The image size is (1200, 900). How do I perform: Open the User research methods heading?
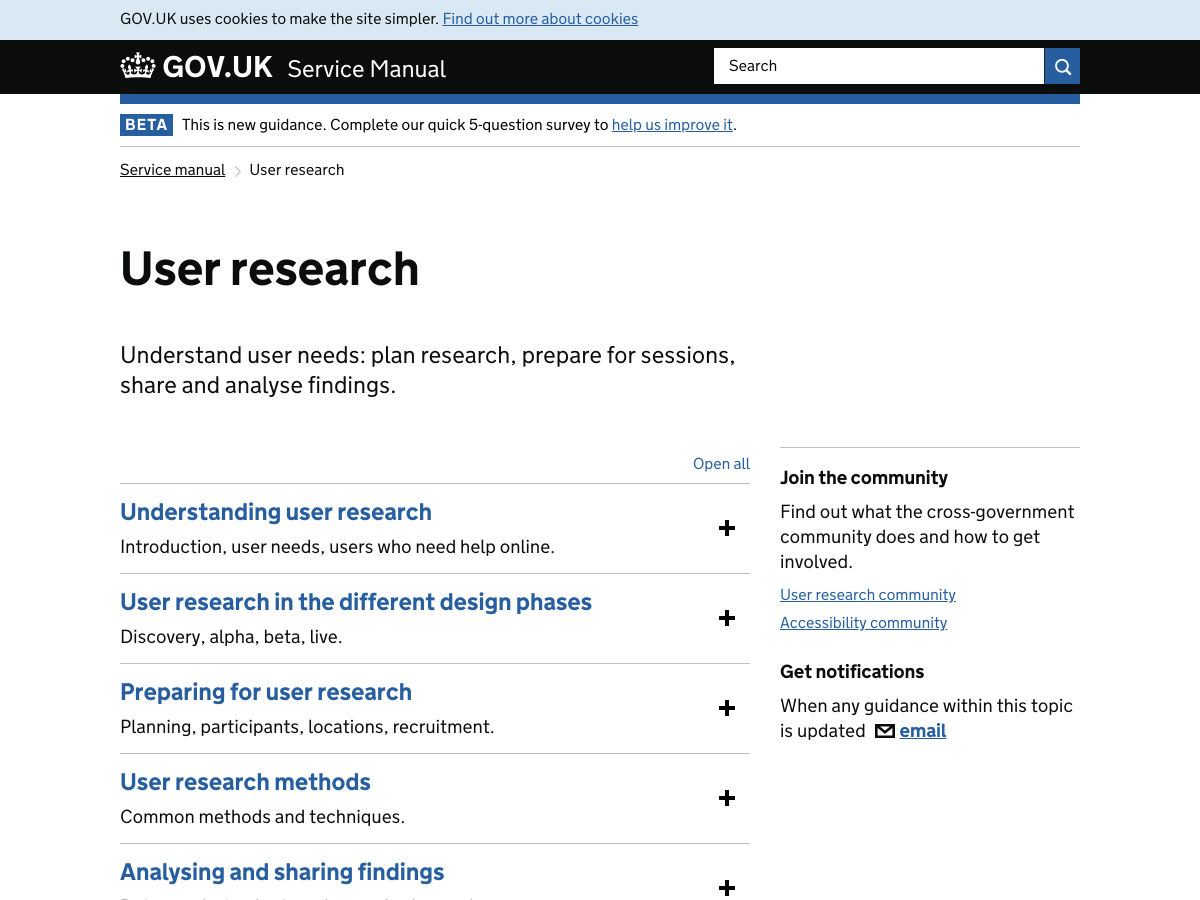[x=245, y=782]
